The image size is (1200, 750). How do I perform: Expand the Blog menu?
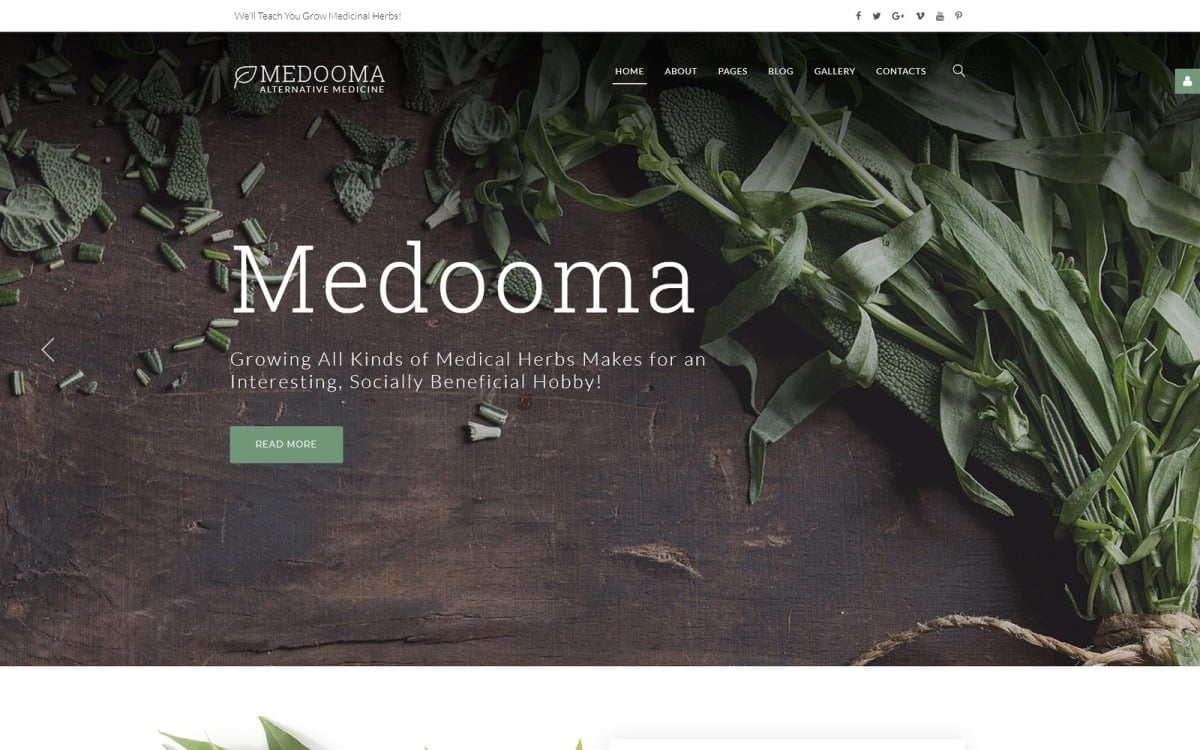click(x=781, y=72)
